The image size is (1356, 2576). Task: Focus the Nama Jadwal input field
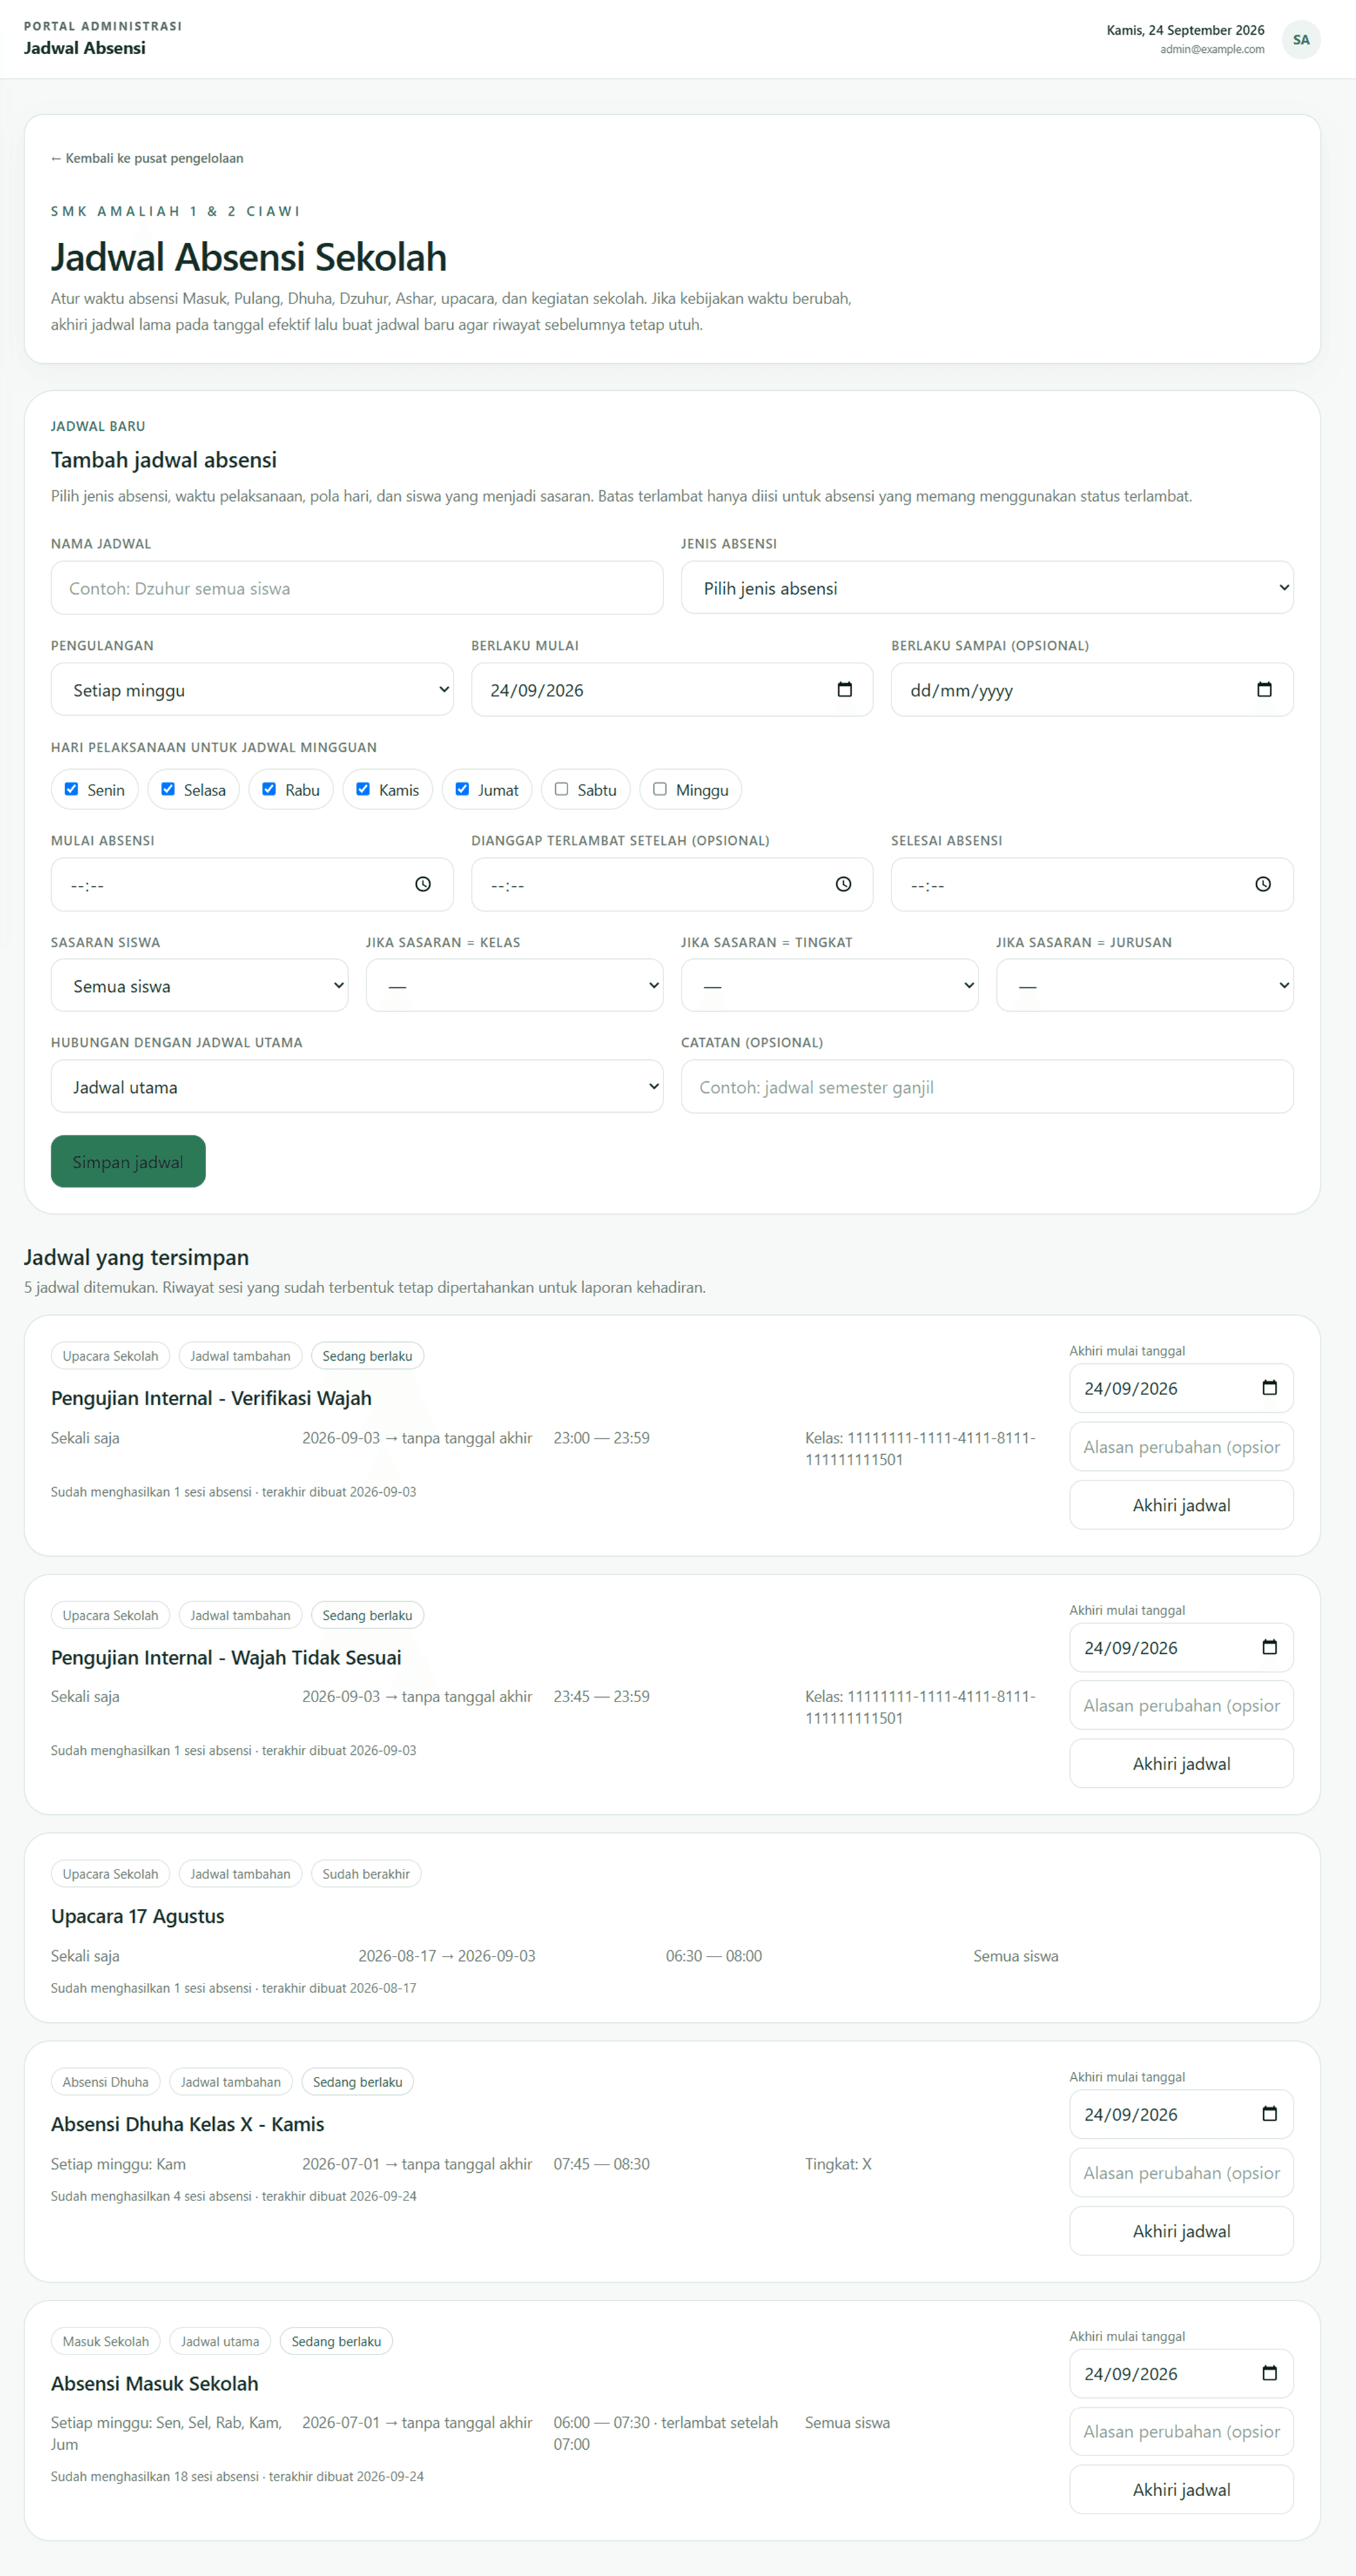(x=357, y=588)
